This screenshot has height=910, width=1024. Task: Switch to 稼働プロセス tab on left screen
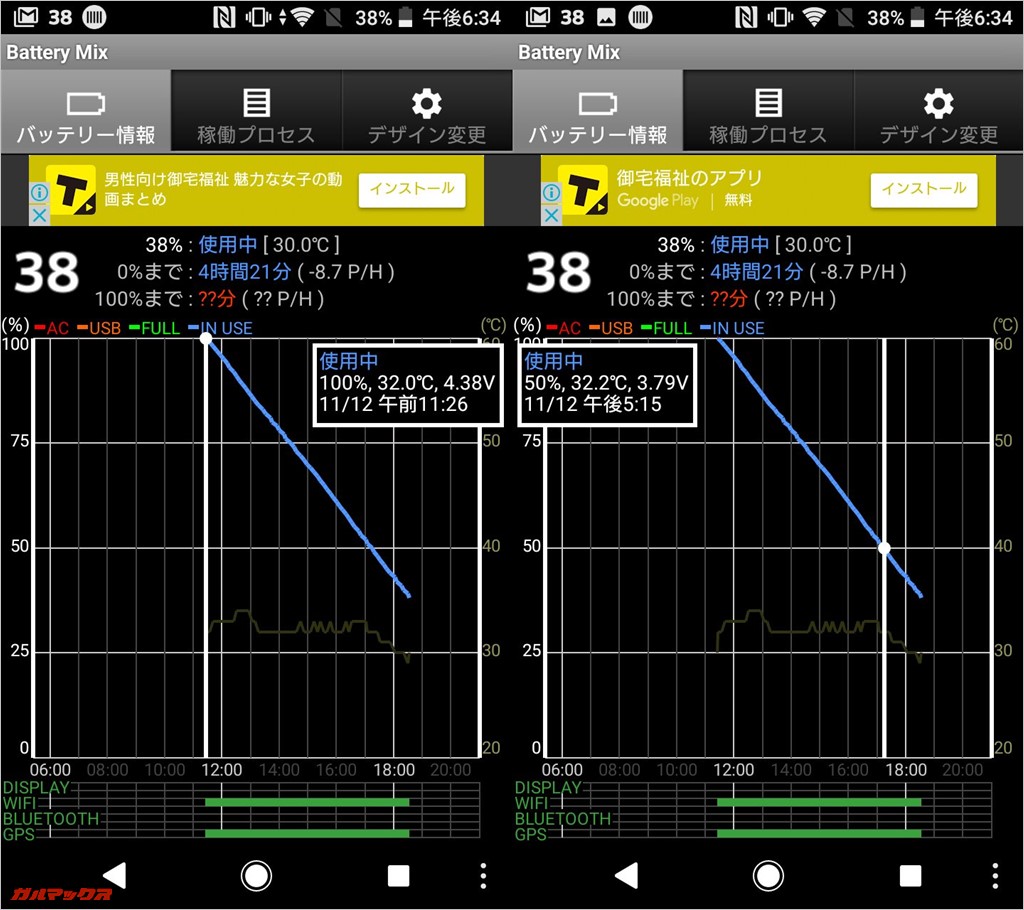click(x=256, y=112)
